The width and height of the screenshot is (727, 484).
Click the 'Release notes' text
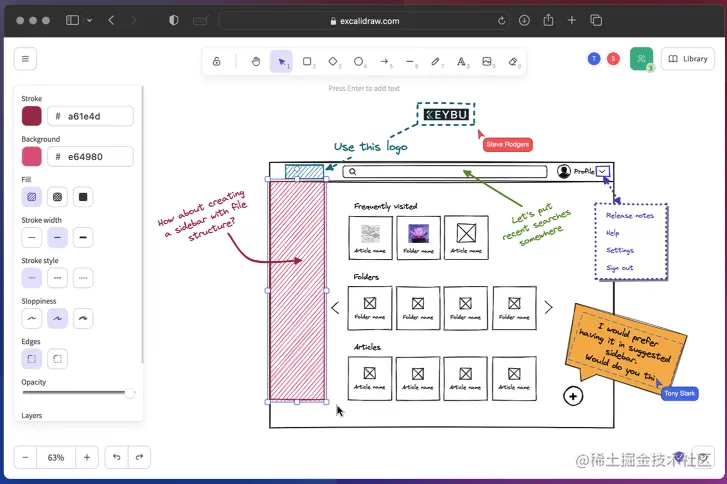point(630,216)
